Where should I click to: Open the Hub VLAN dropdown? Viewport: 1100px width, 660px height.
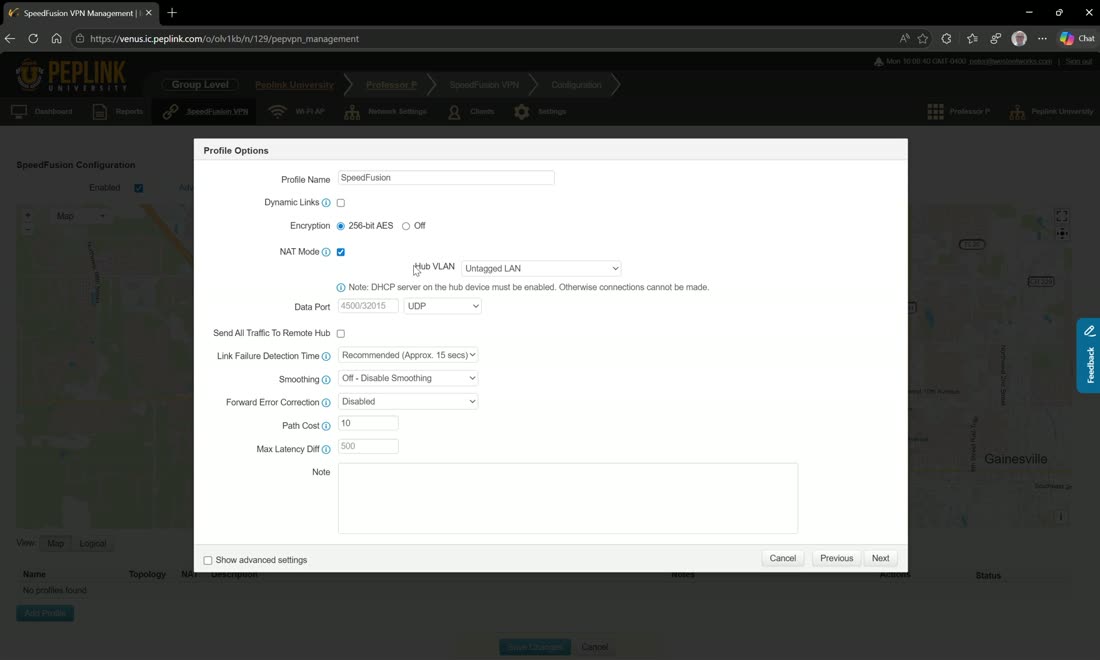(541, 268)
